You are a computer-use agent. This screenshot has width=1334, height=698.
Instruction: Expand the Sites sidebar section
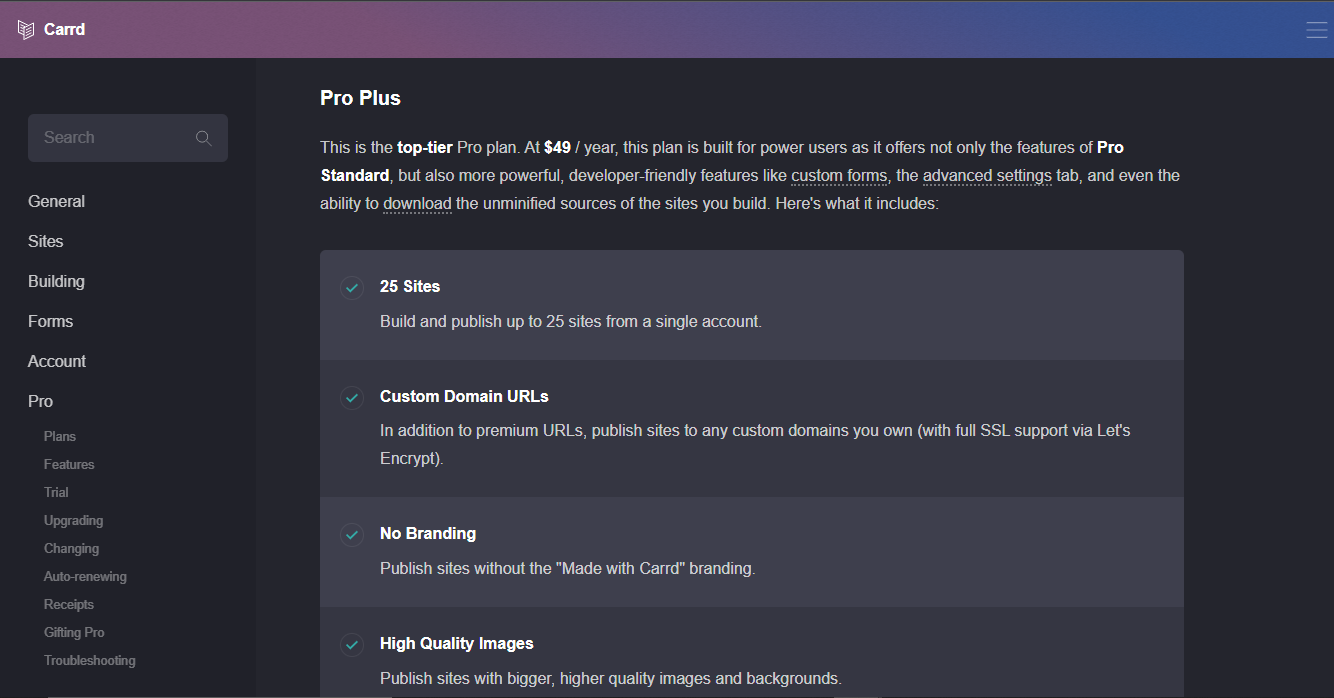tap(46, 241)
